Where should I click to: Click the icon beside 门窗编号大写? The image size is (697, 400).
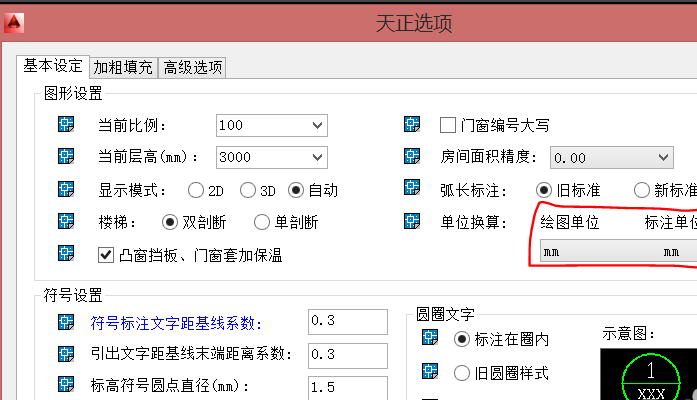(x=412, y=124)
